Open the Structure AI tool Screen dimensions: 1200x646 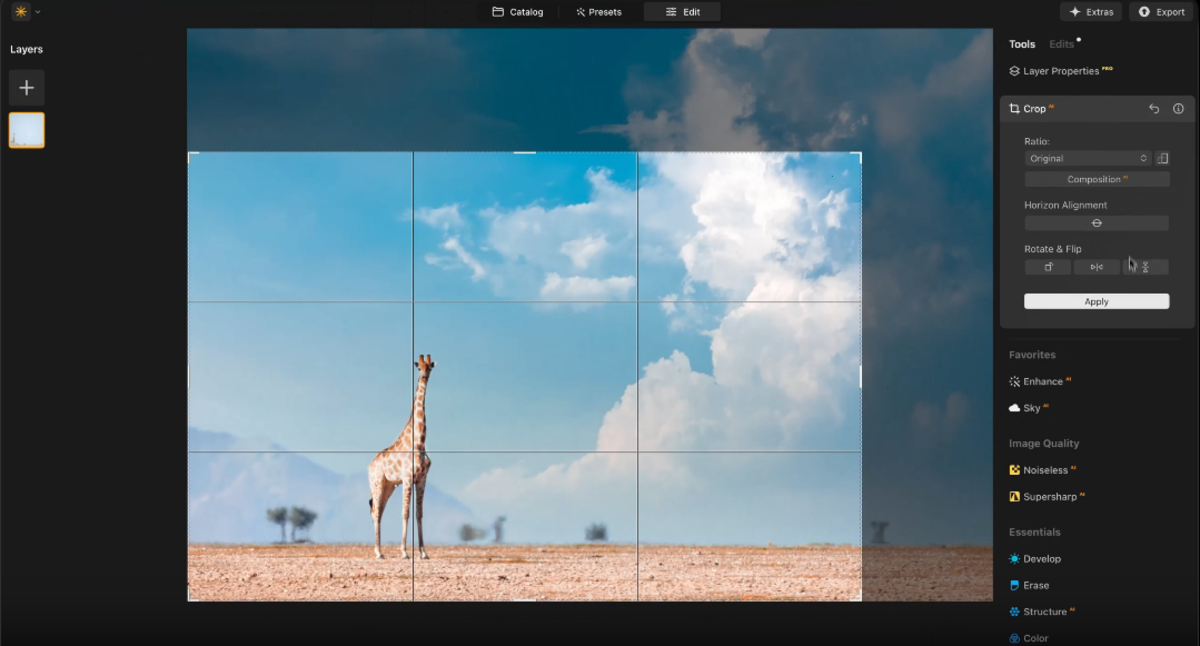click(x=1044, y=611)
